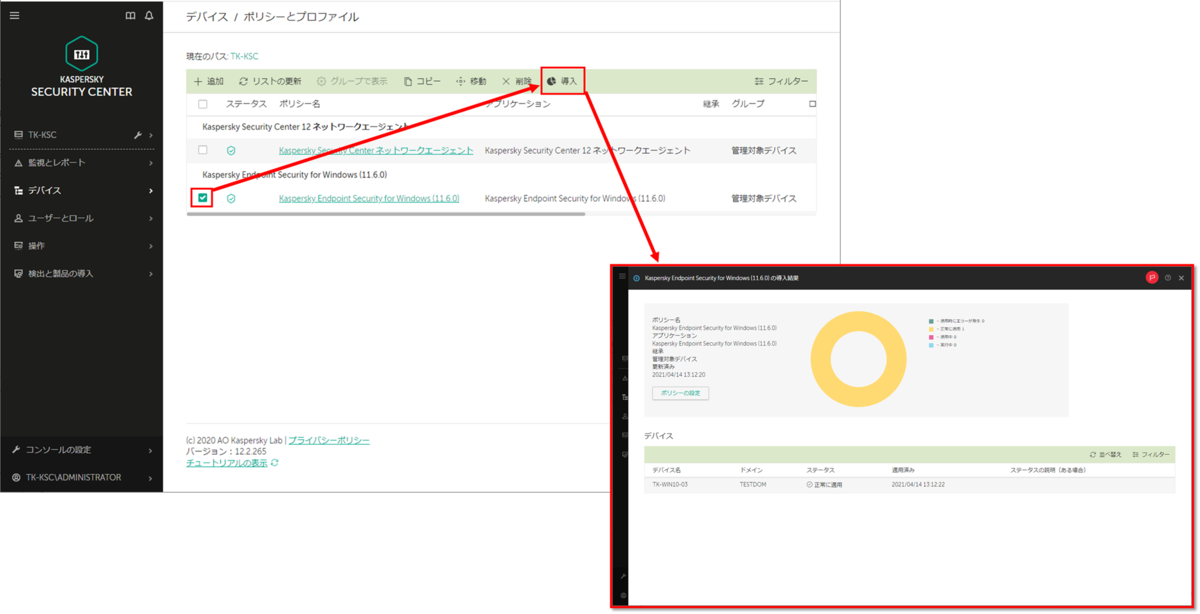The height and width of the screenshot is (614, 1200).
Task: Click the pink 適用中 legend swatch
Action: coord(931,337)
